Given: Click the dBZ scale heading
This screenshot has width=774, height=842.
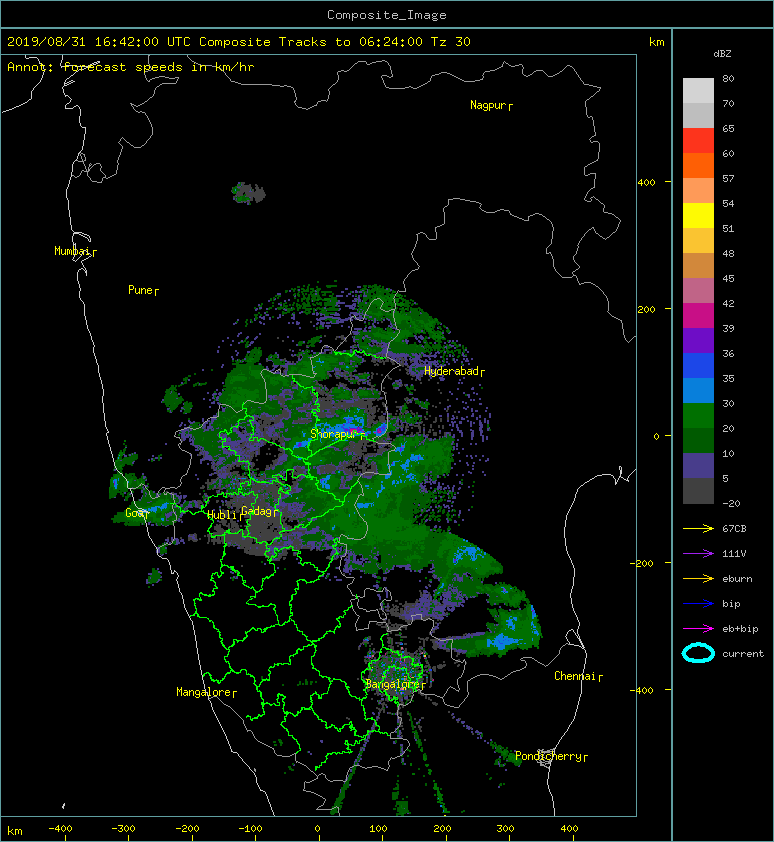Looking at the screenshot, I should (x=722, y=54).
